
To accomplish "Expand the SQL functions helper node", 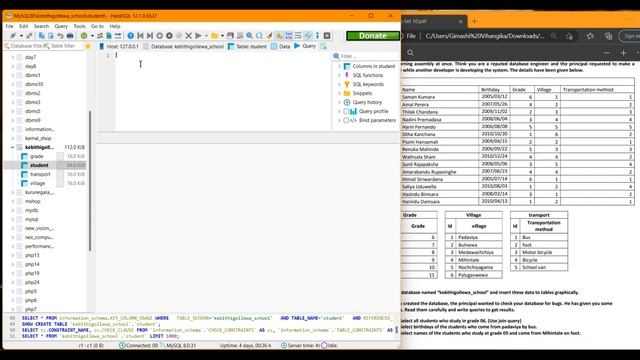I will point(339,75).
